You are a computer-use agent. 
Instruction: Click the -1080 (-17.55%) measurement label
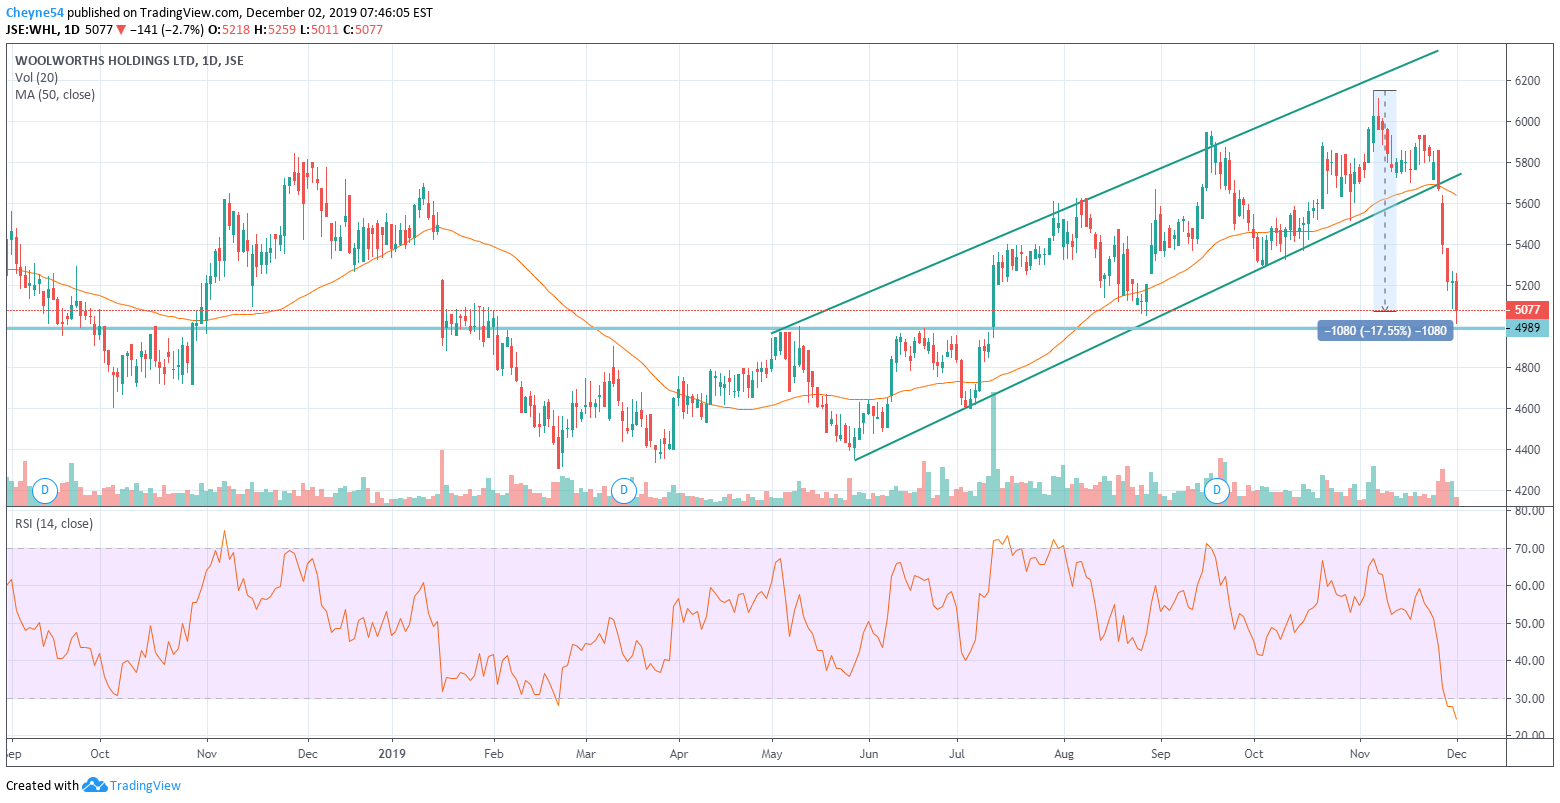pyautogui.click(x=1385, y=331)
